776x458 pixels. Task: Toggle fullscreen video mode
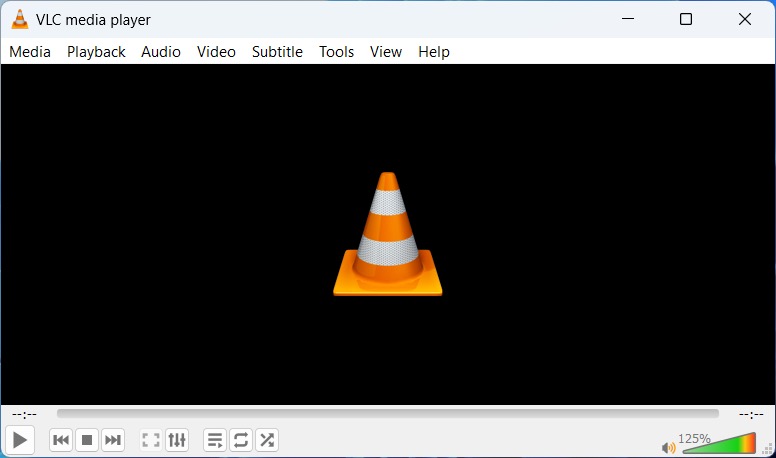[x=150, y=440]
